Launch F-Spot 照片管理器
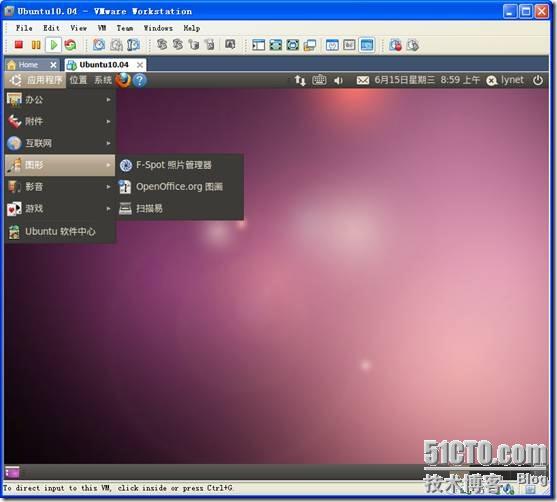 click(180, 165)
